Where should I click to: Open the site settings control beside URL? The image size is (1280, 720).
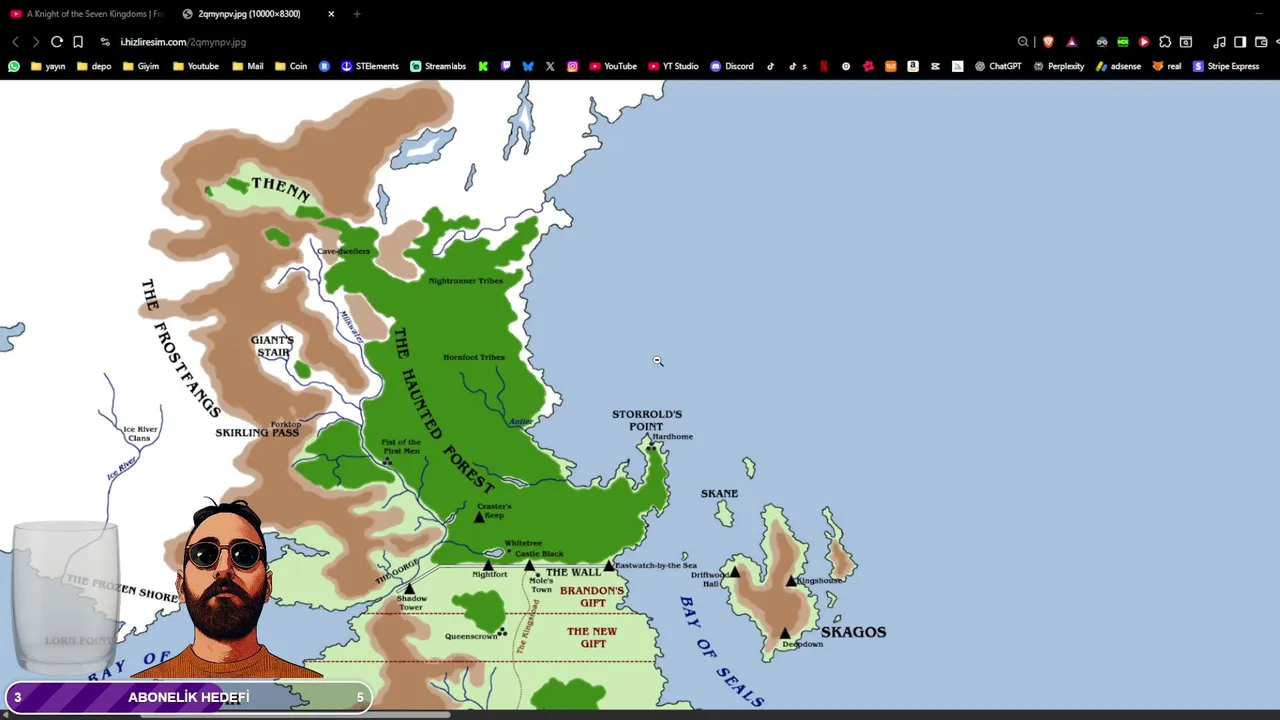[x=105, y=42]
